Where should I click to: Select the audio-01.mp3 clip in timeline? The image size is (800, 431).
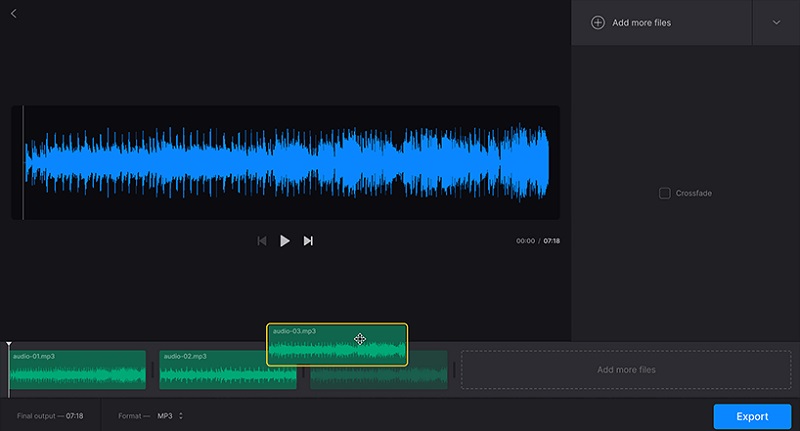78,370
